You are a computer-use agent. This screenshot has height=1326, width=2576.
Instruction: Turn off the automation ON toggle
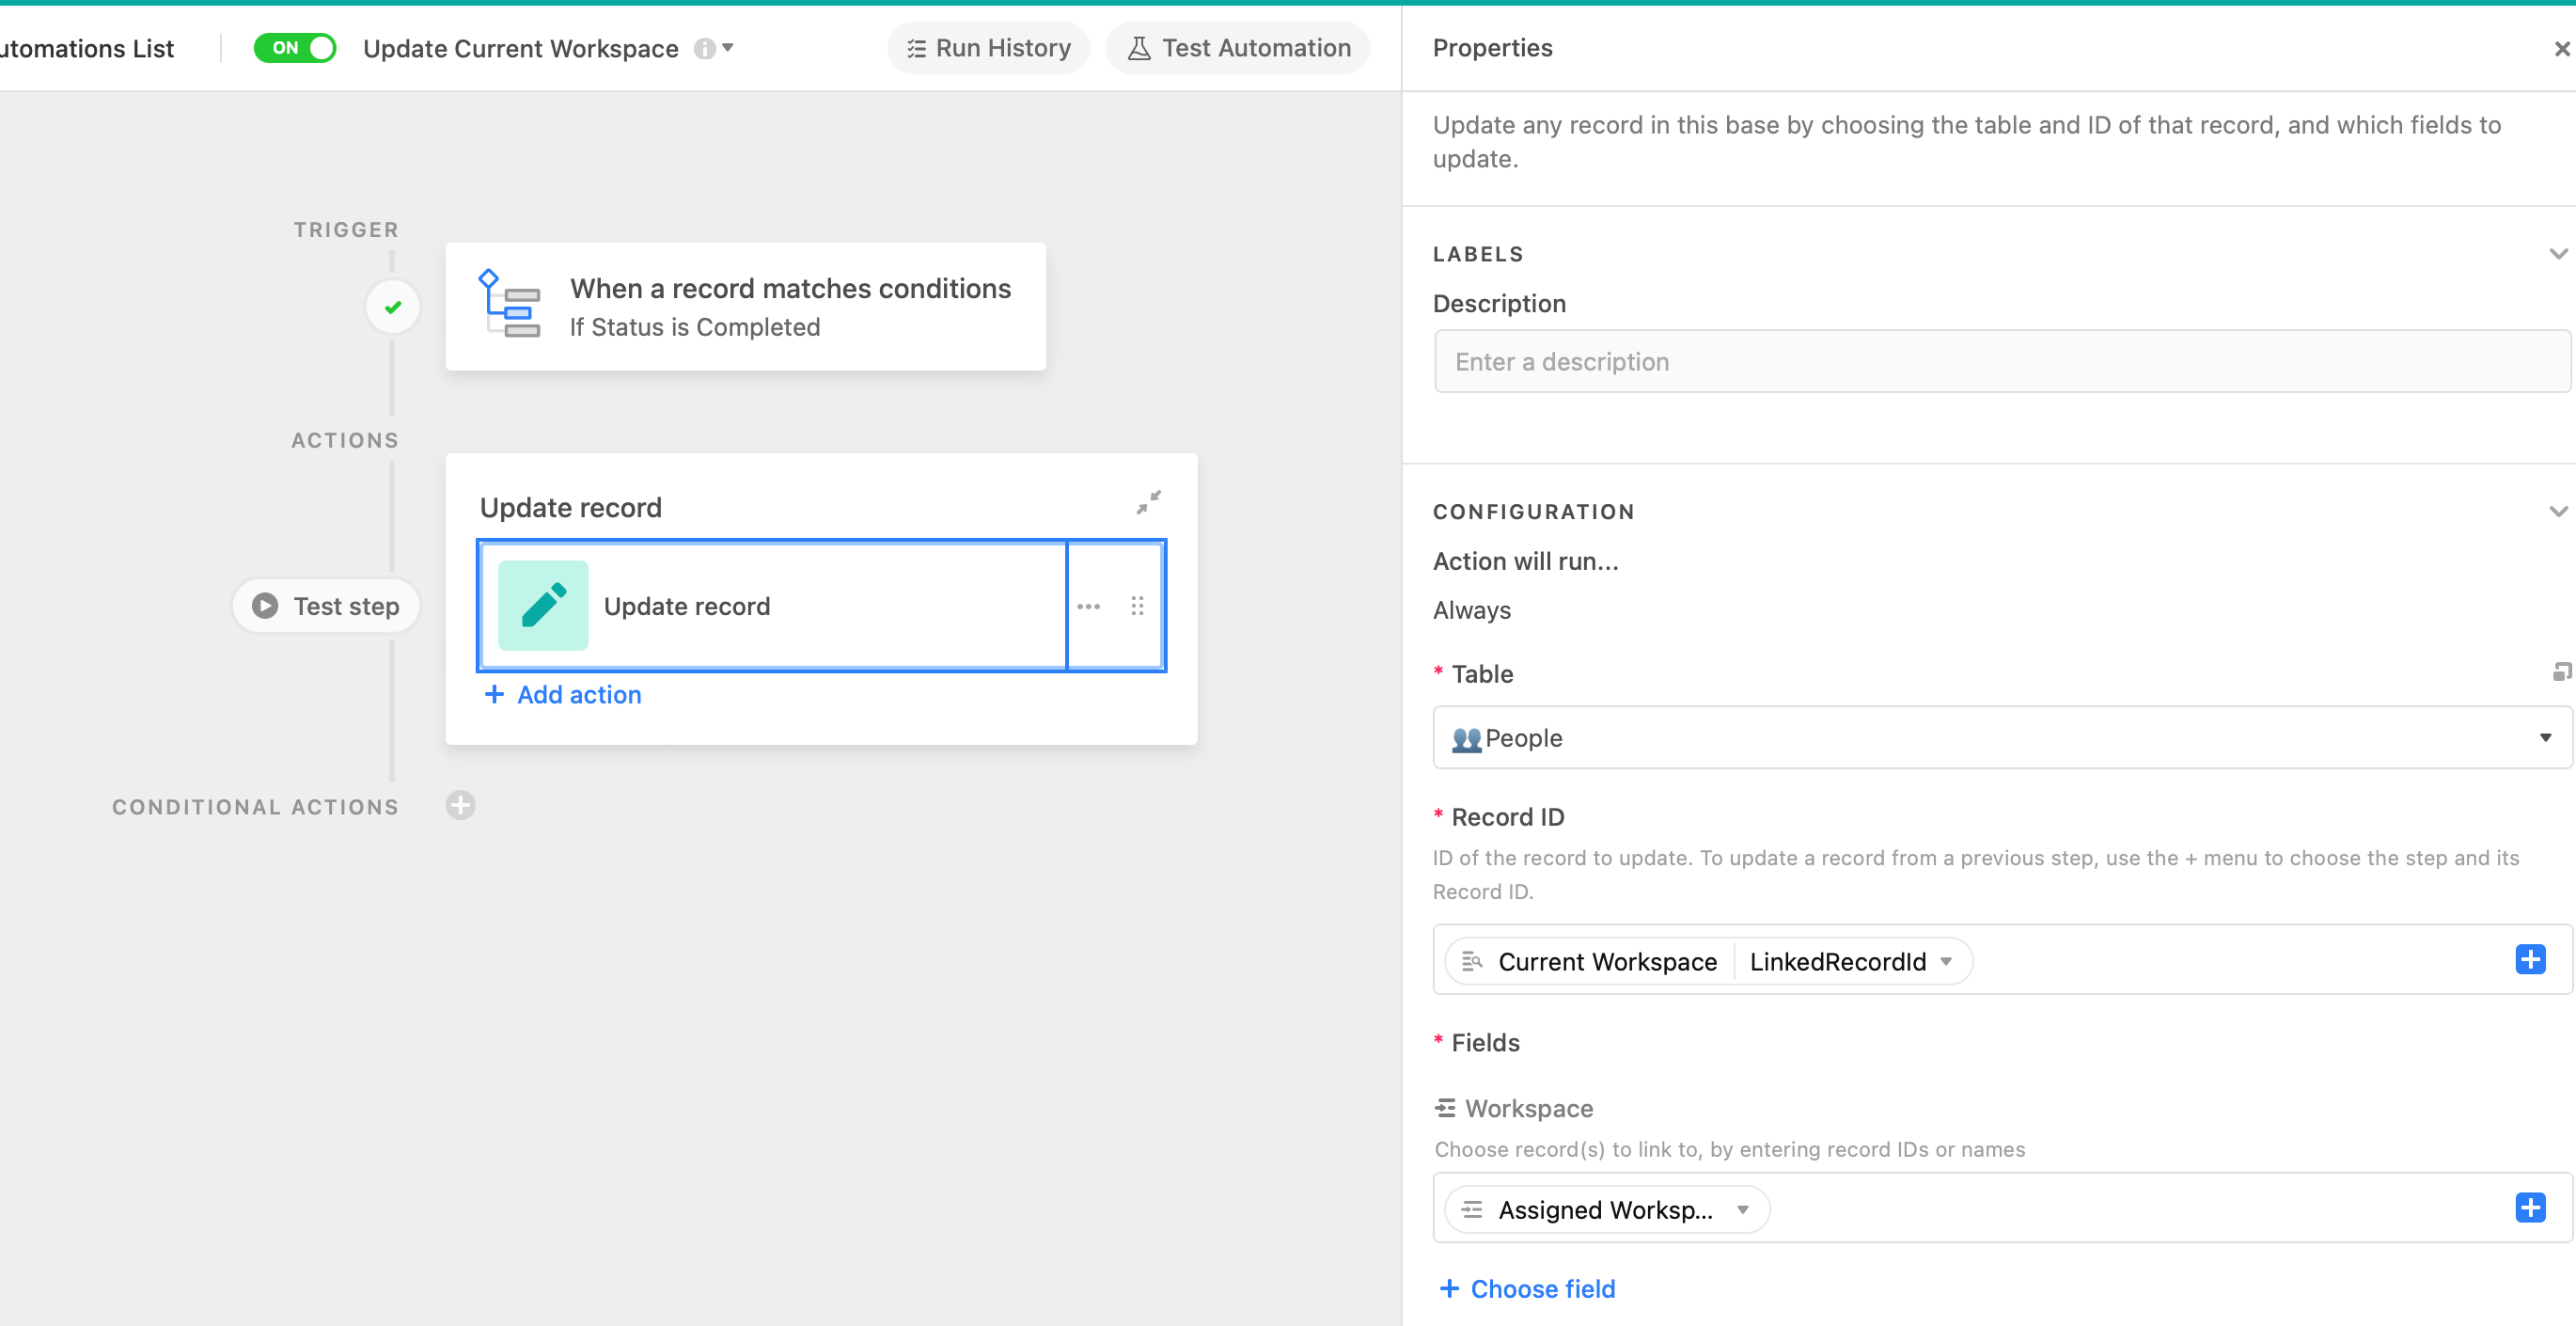pos(295,46)
